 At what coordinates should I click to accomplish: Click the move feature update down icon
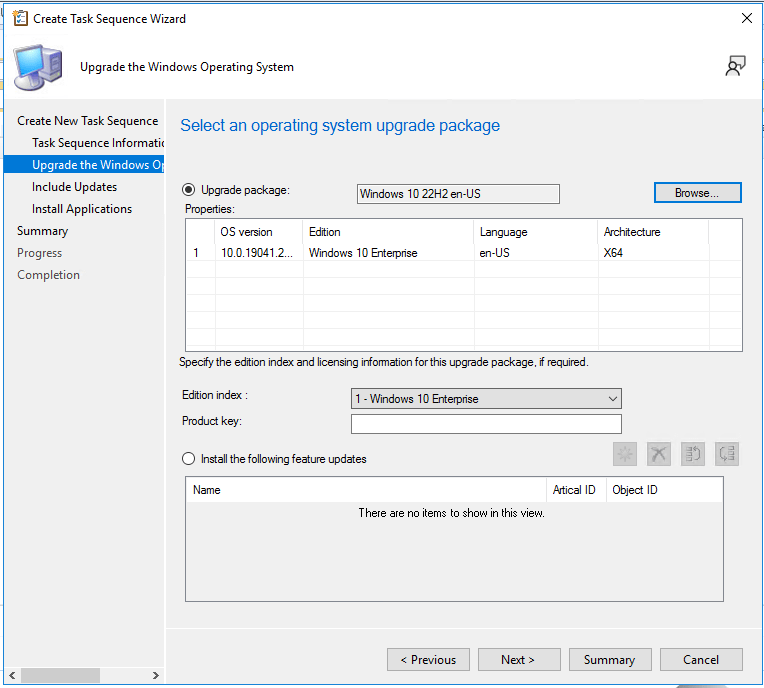(x=727, y=454)
